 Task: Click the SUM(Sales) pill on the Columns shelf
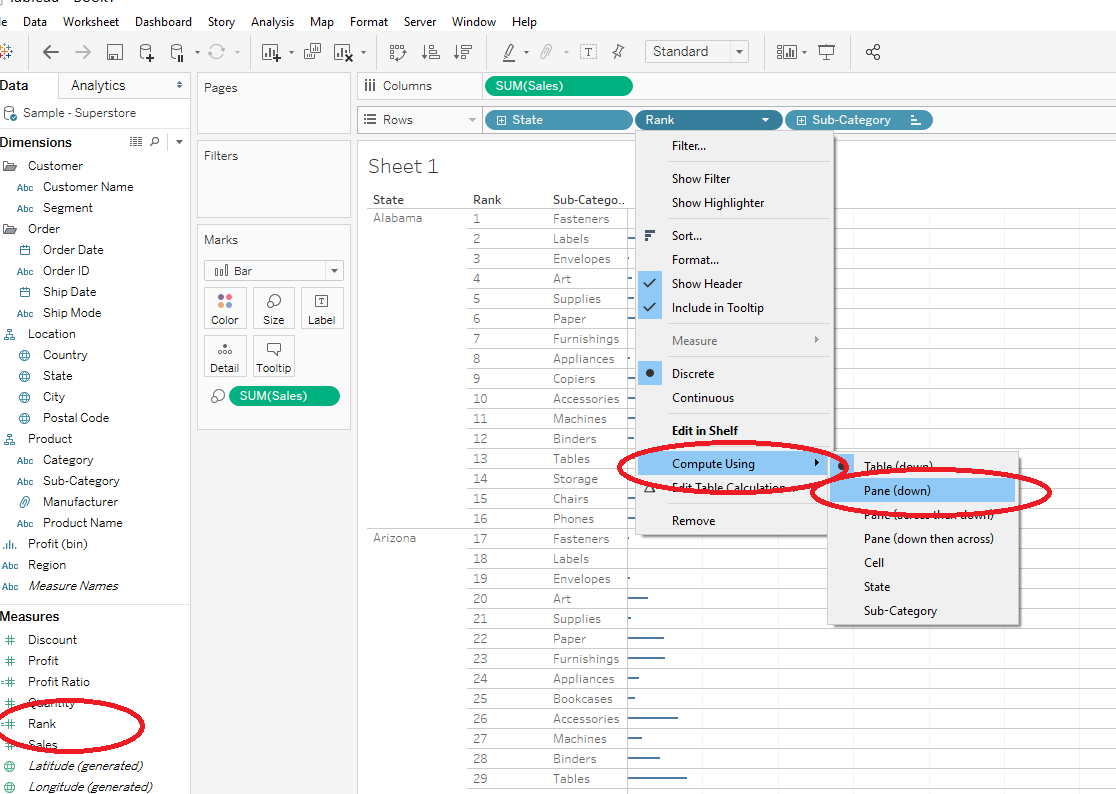coord(558,85)
